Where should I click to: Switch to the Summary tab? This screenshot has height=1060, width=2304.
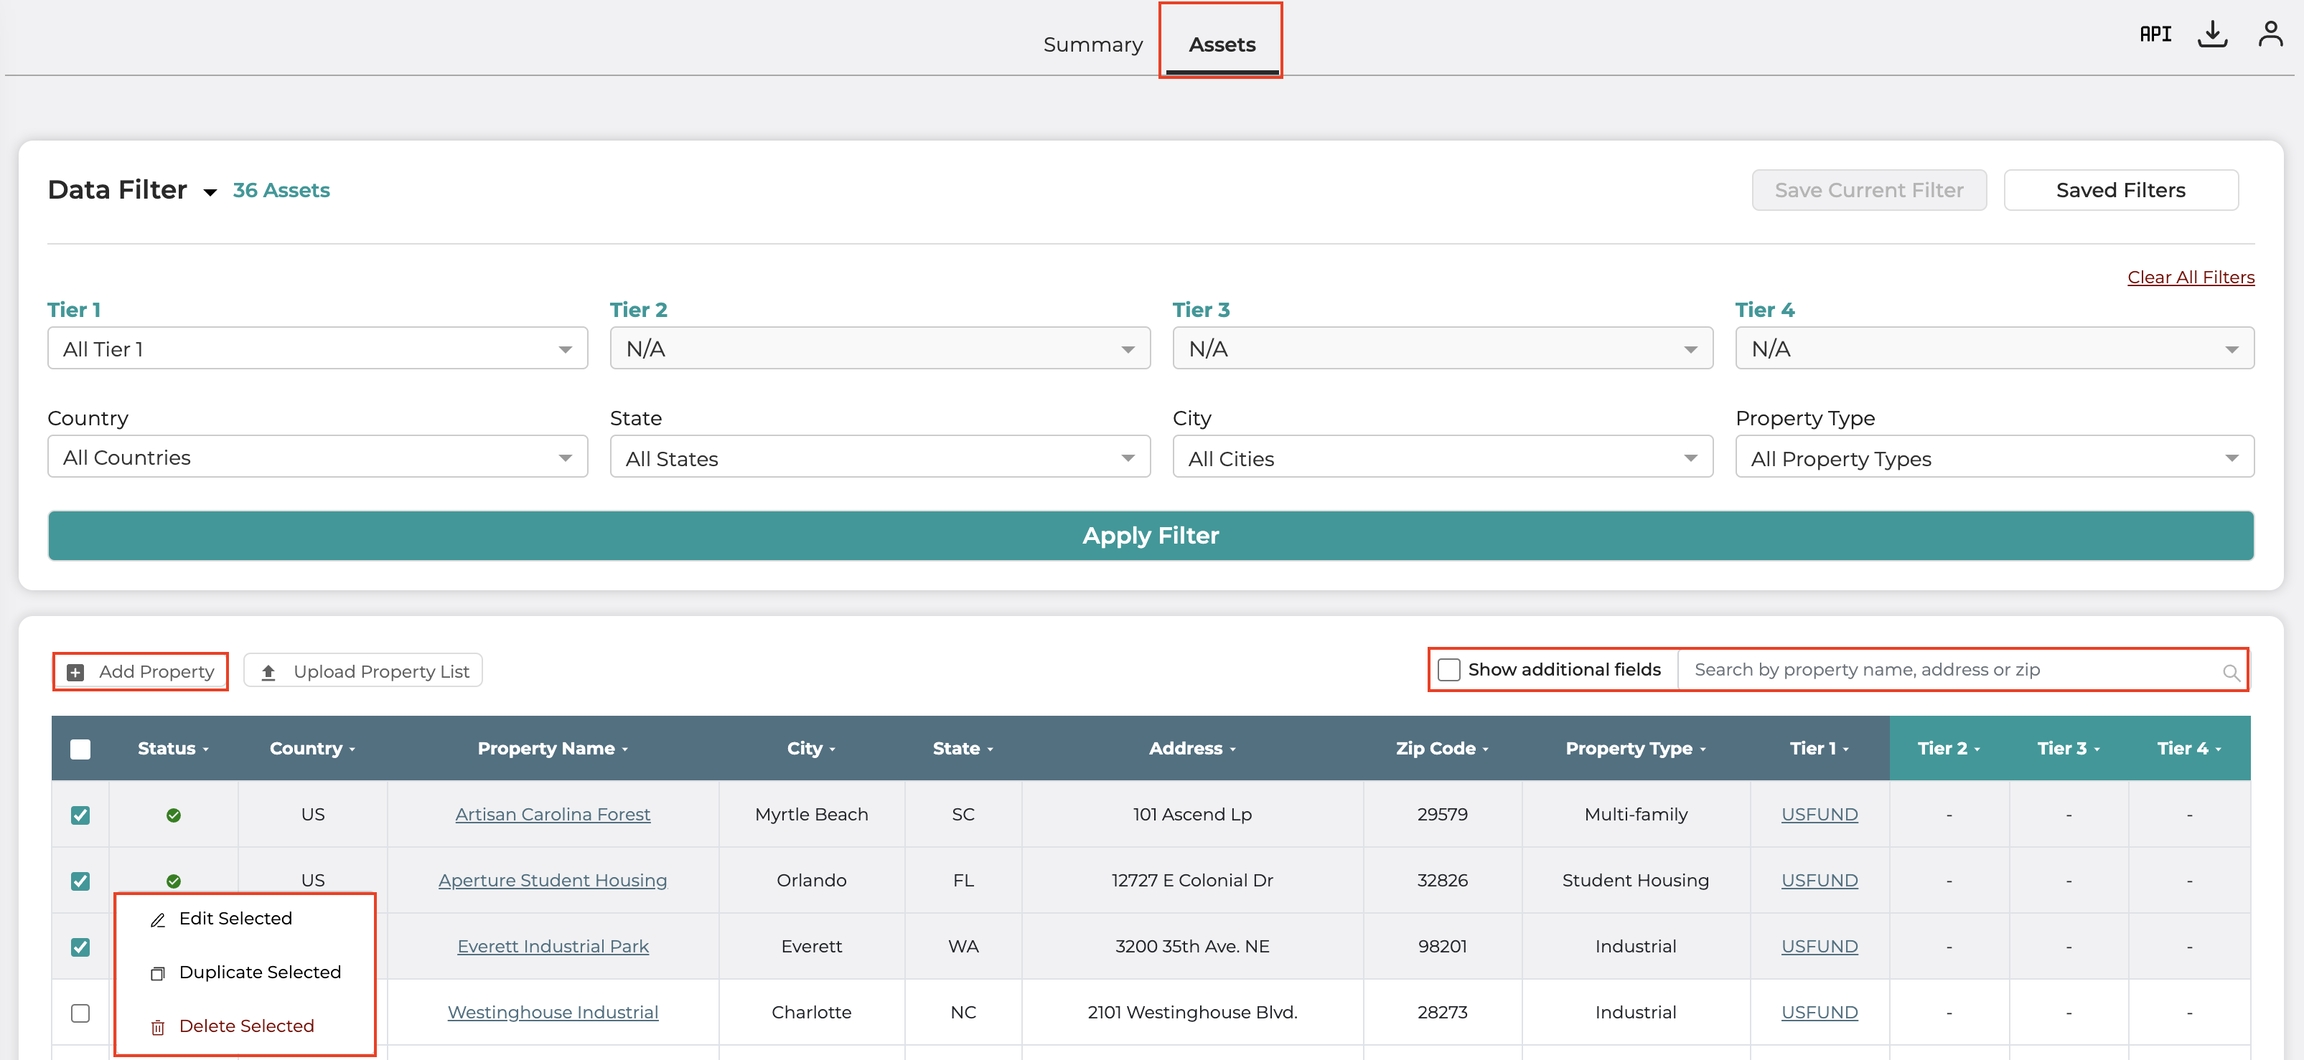(x=1092, y=45)
